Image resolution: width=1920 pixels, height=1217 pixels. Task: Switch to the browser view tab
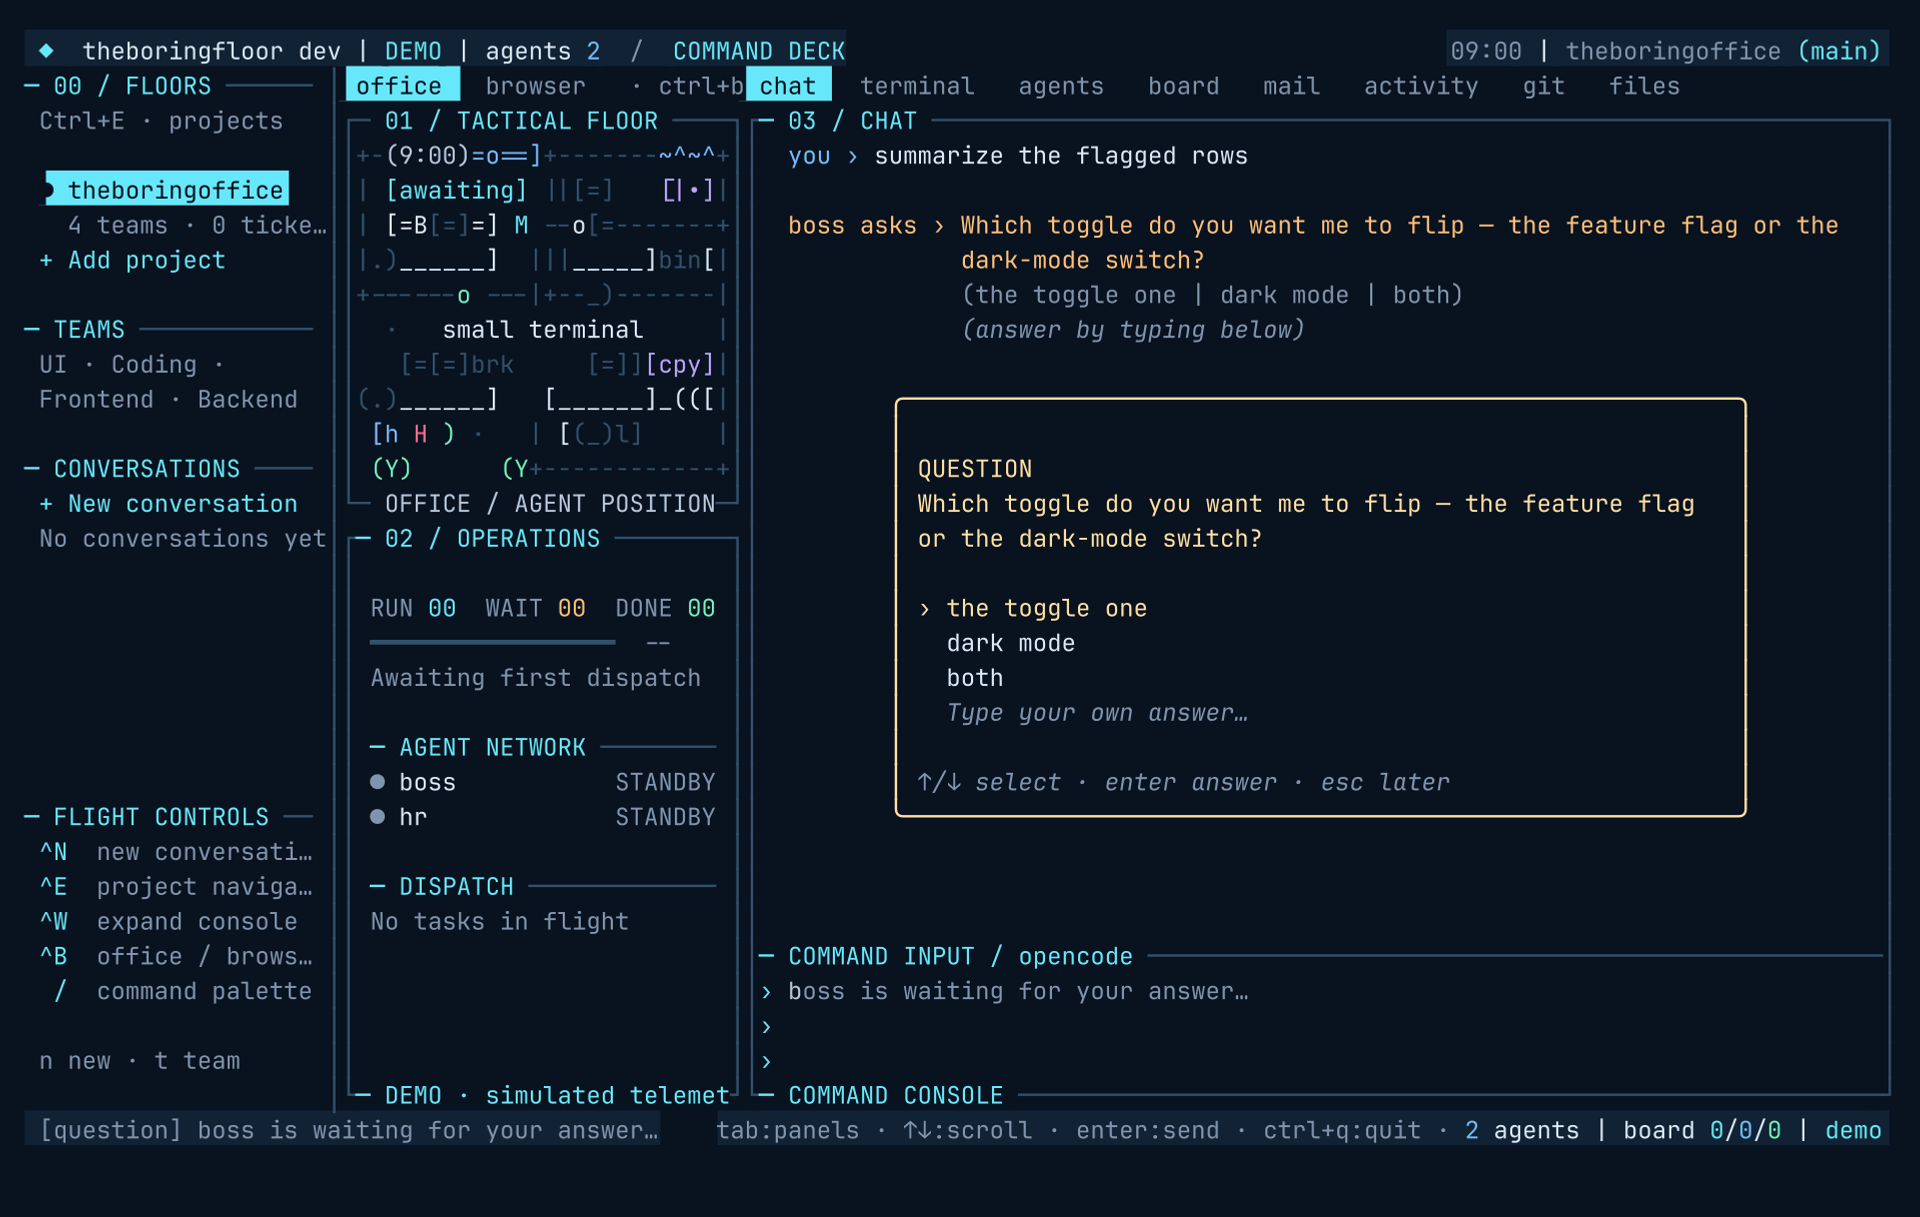pyautogui.click(x=535, y=86)
